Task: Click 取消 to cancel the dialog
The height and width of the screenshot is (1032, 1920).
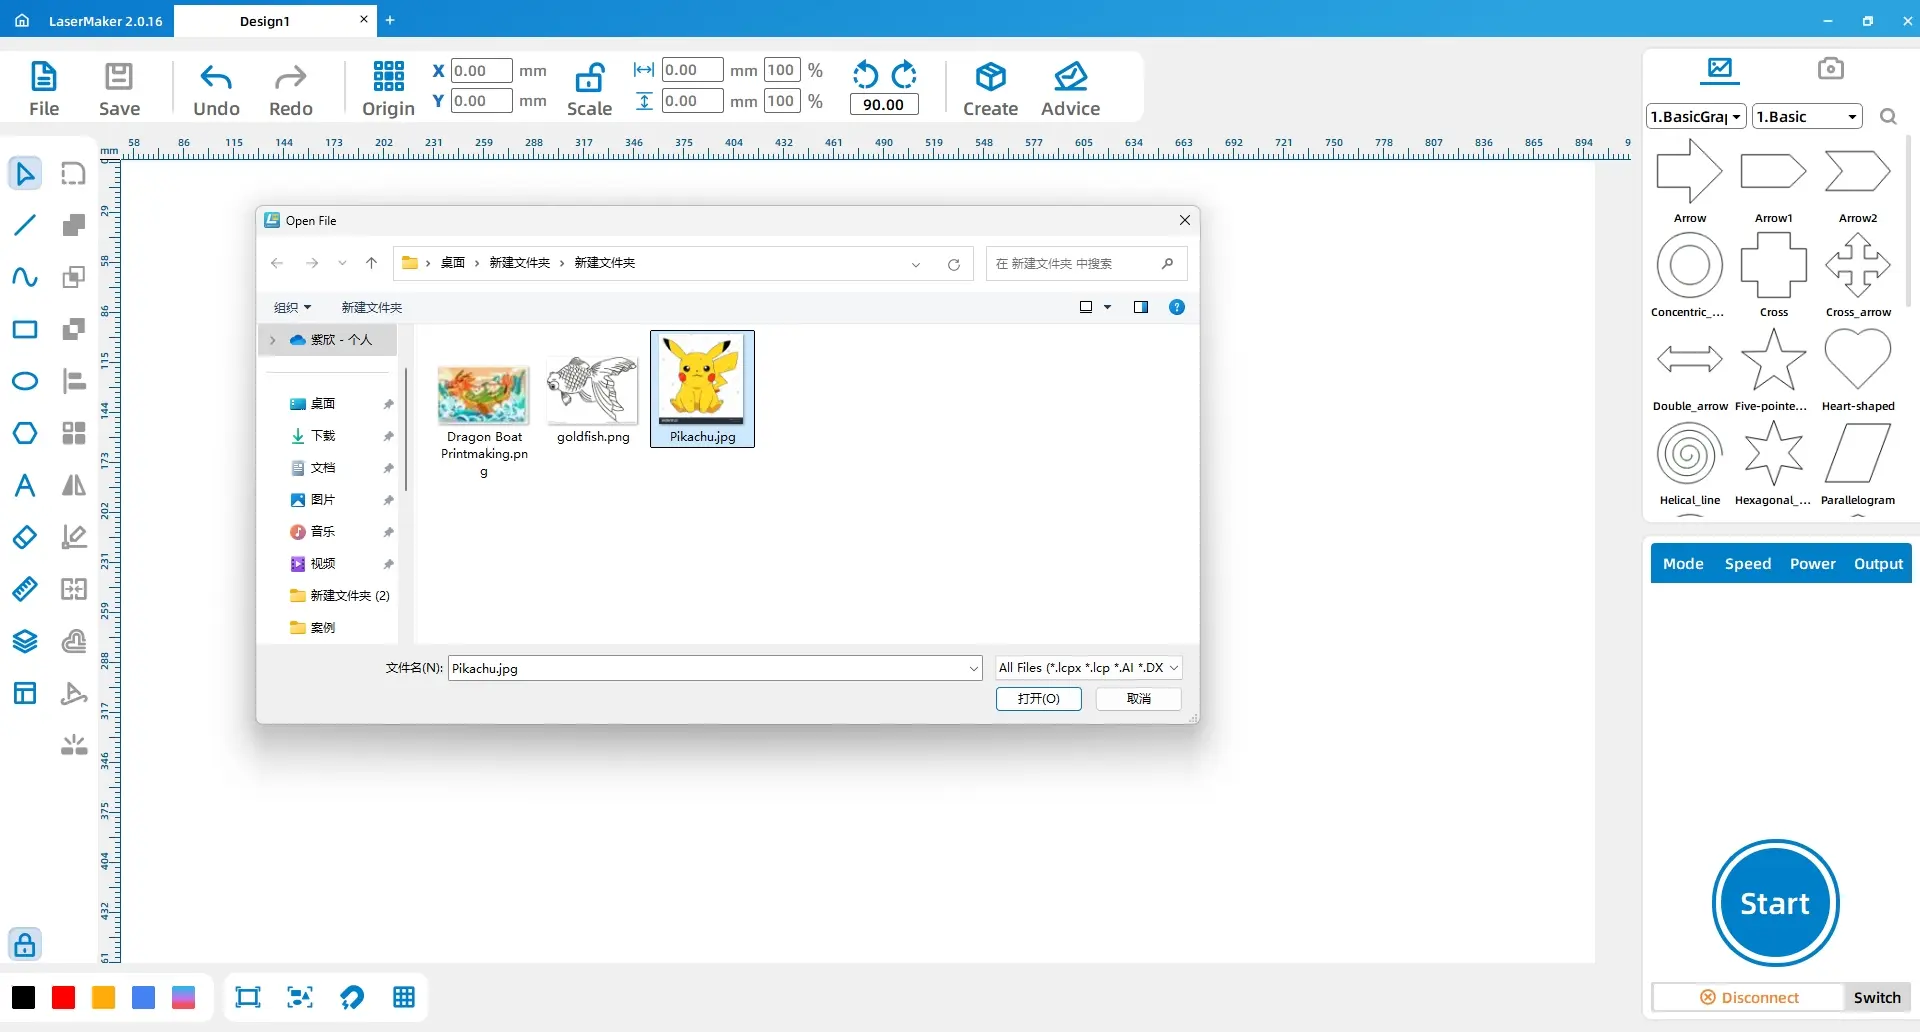Action: [x=1138, y=698]
